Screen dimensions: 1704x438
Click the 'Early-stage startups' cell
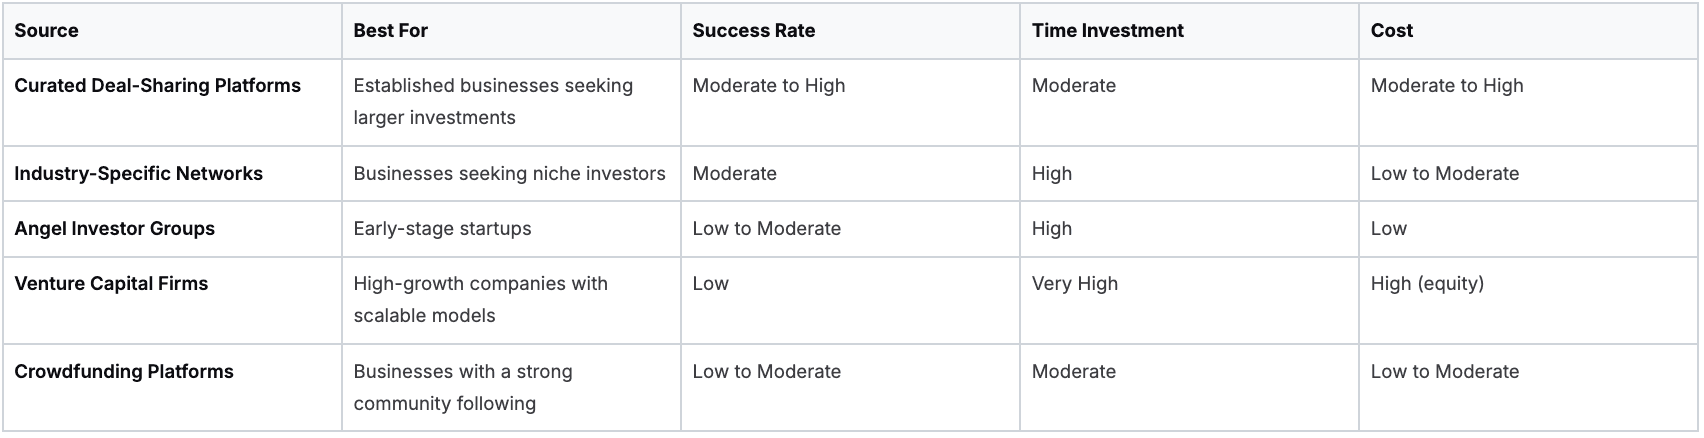coord(442,229)
